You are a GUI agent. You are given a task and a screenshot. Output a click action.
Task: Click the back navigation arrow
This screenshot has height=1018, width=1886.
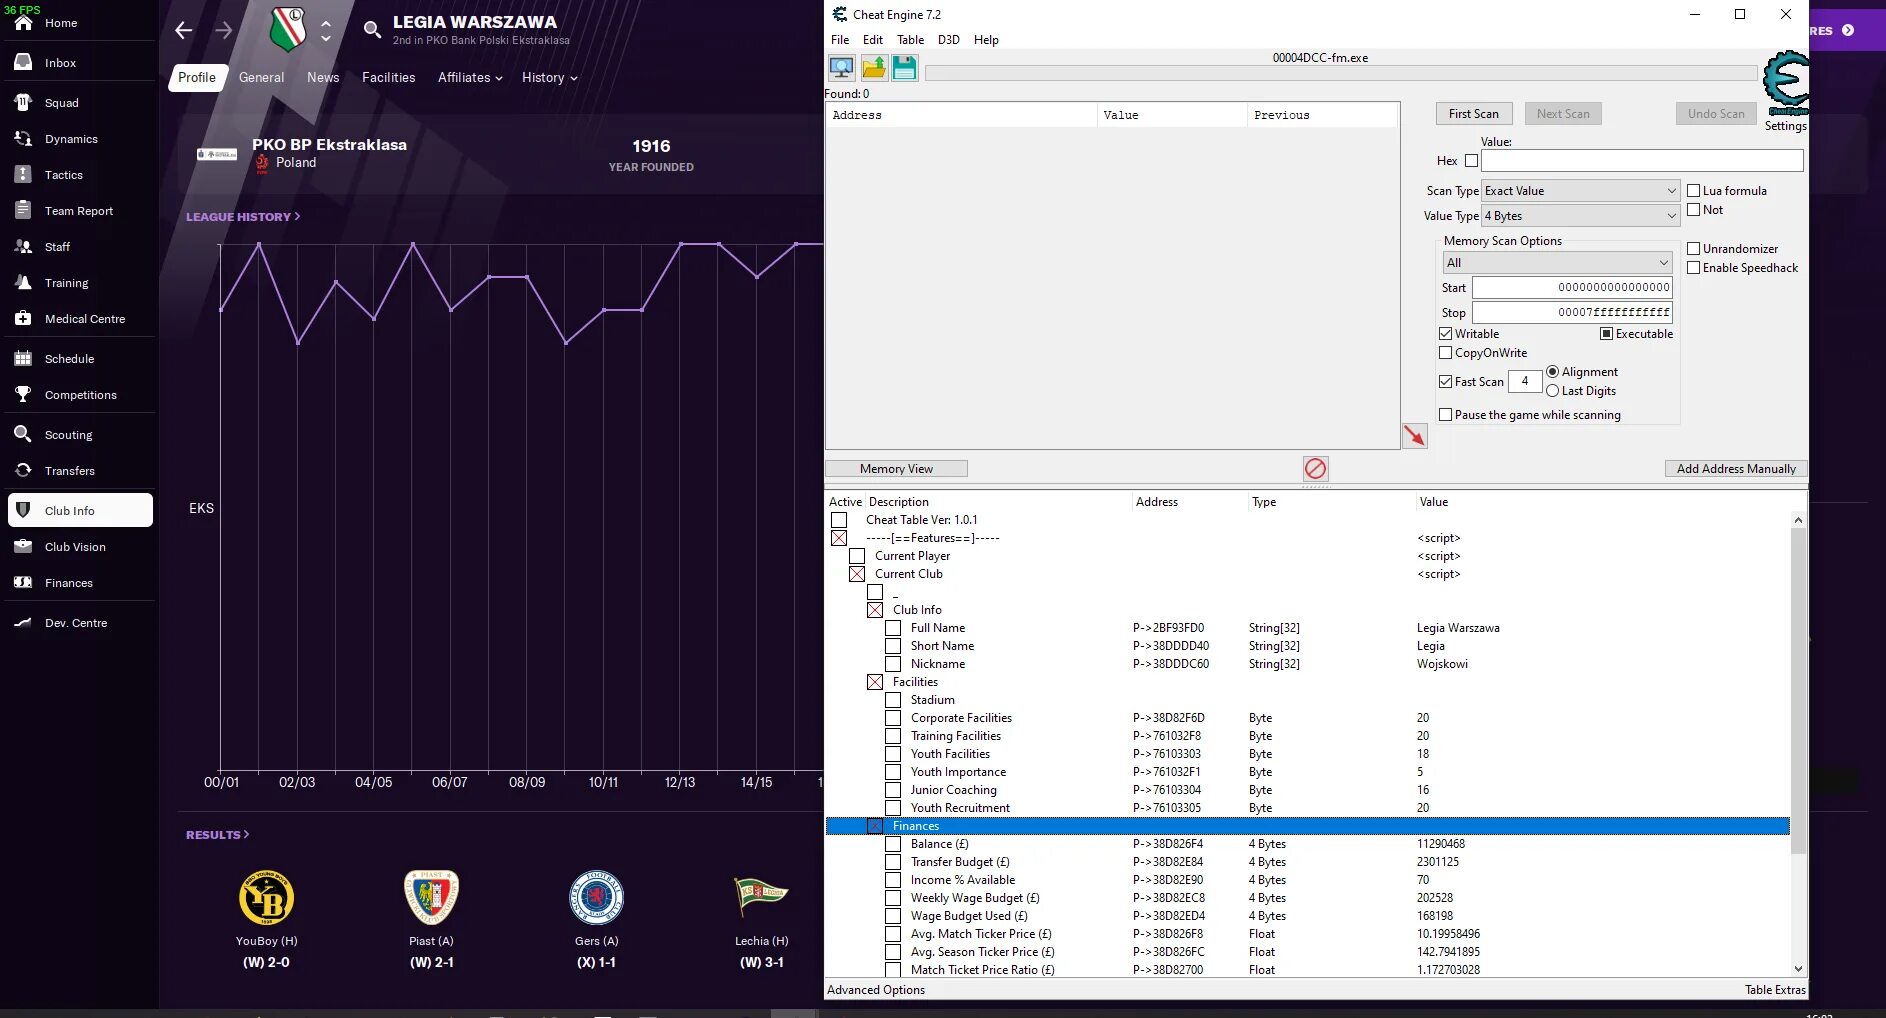click(x=184, y=30)
